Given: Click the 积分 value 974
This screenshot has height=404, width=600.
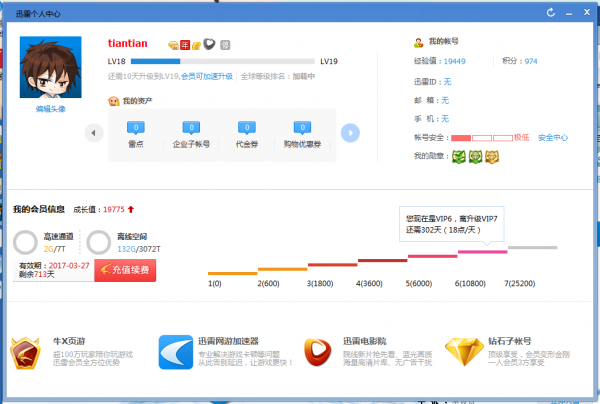Looking at the screenshot, I should 531,61.
